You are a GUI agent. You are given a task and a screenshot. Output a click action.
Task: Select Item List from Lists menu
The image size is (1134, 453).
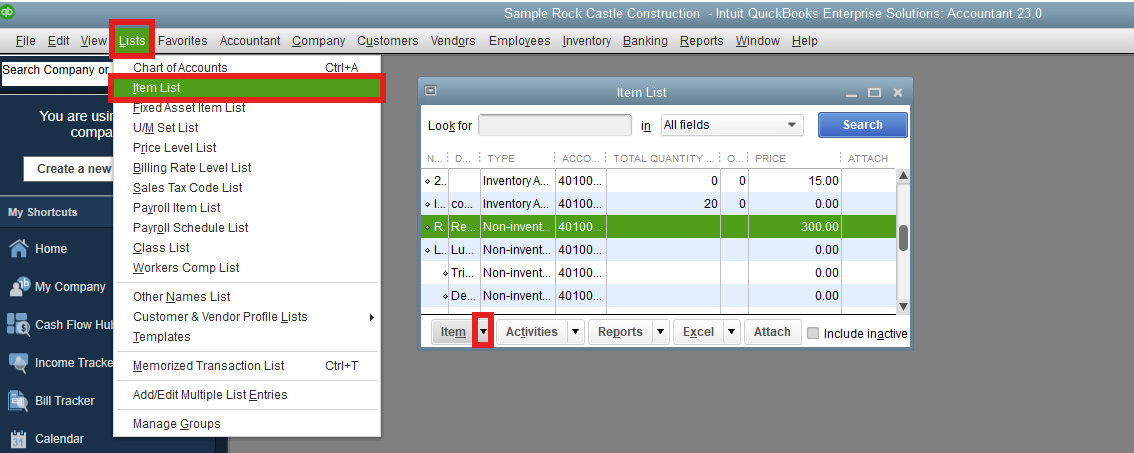(x=245, y=88)
